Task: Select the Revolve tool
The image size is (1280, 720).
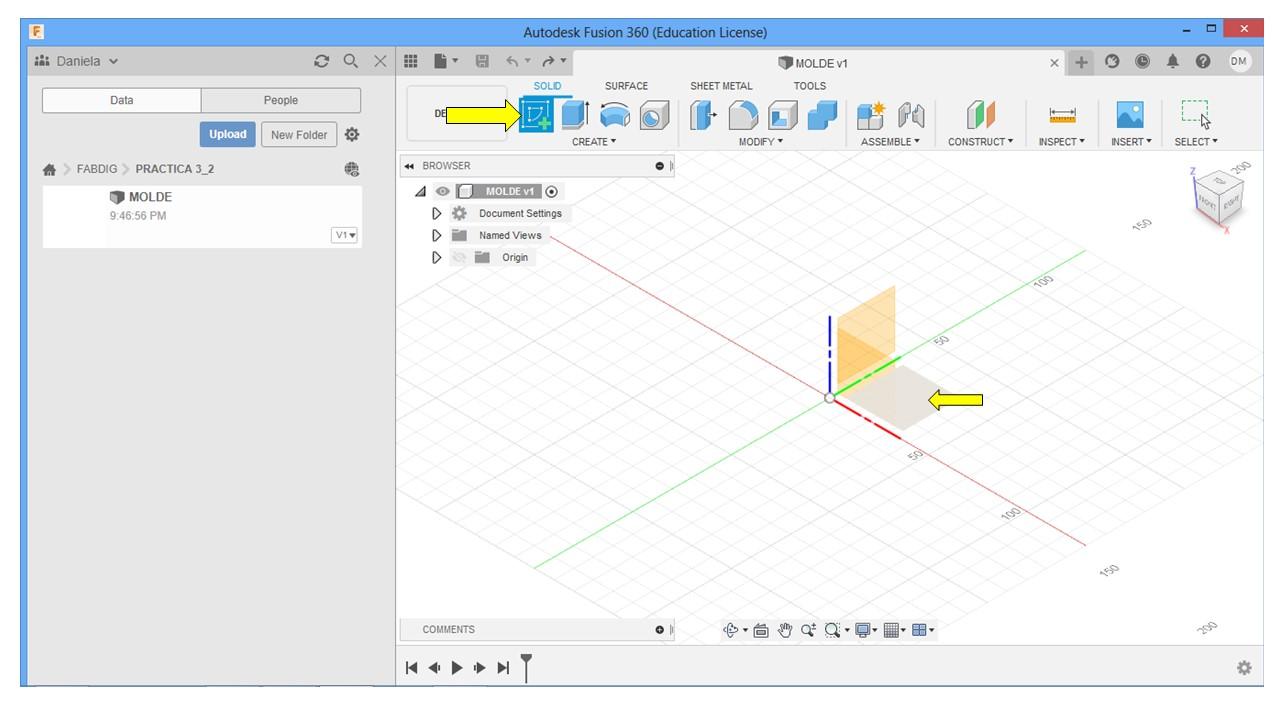Action: [x=614, y=115]
